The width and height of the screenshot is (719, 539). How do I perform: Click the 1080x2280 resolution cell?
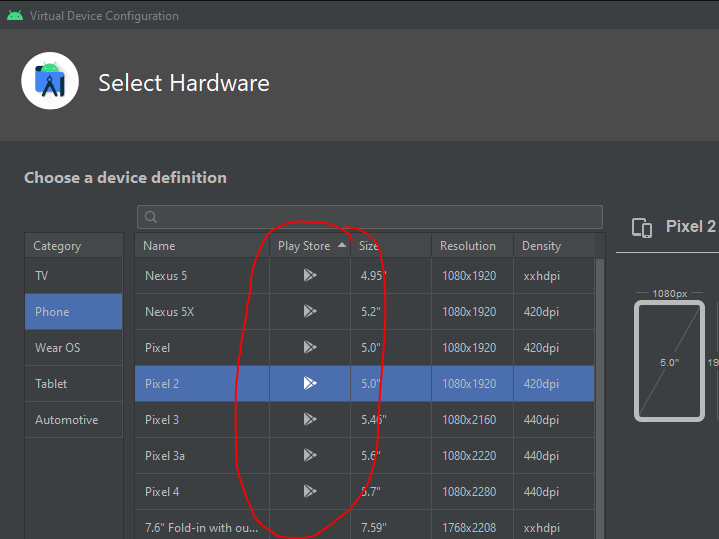[472, 492]
